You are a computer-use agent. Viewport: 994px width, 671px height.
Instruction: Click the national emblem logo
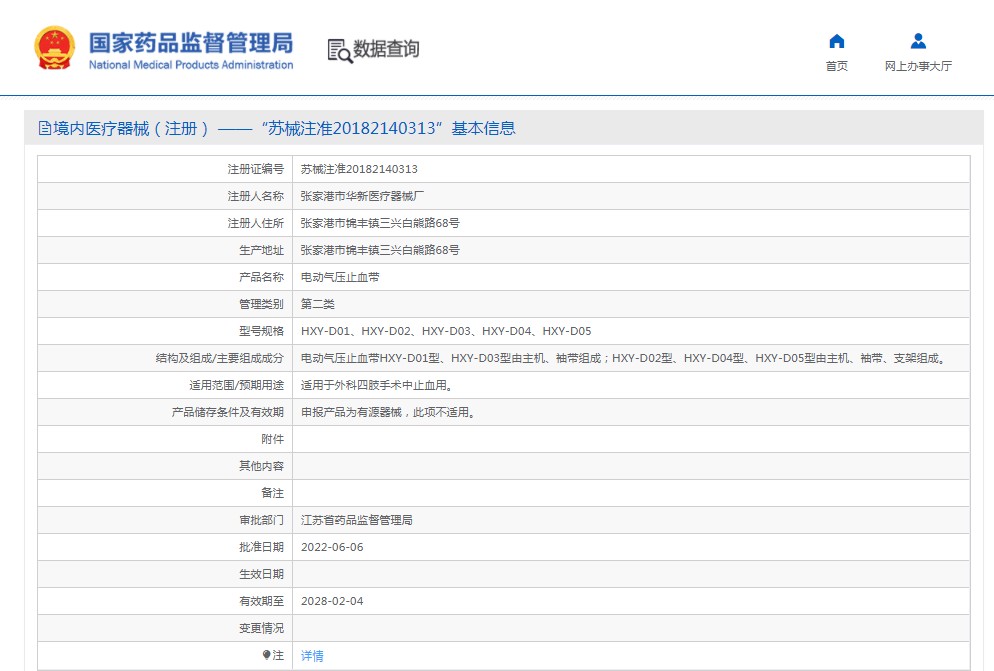pyautogui.click(x=54, y=47)
